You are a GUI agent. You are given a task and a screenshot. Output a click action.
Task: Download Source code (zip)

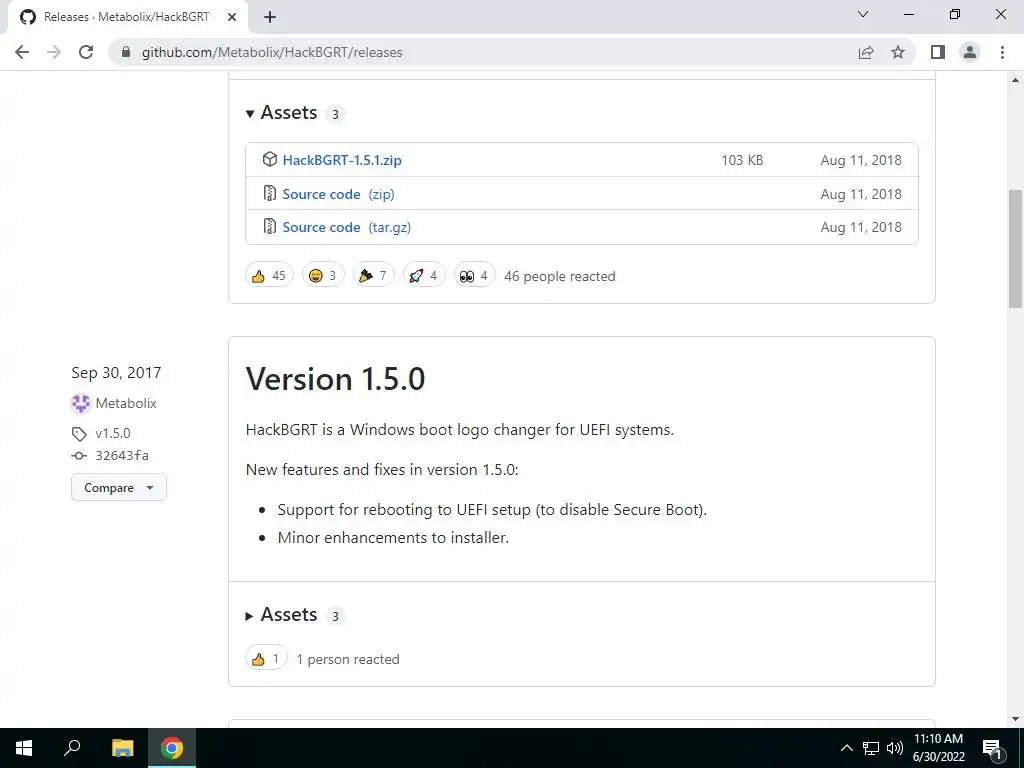[x=338, y=194]
